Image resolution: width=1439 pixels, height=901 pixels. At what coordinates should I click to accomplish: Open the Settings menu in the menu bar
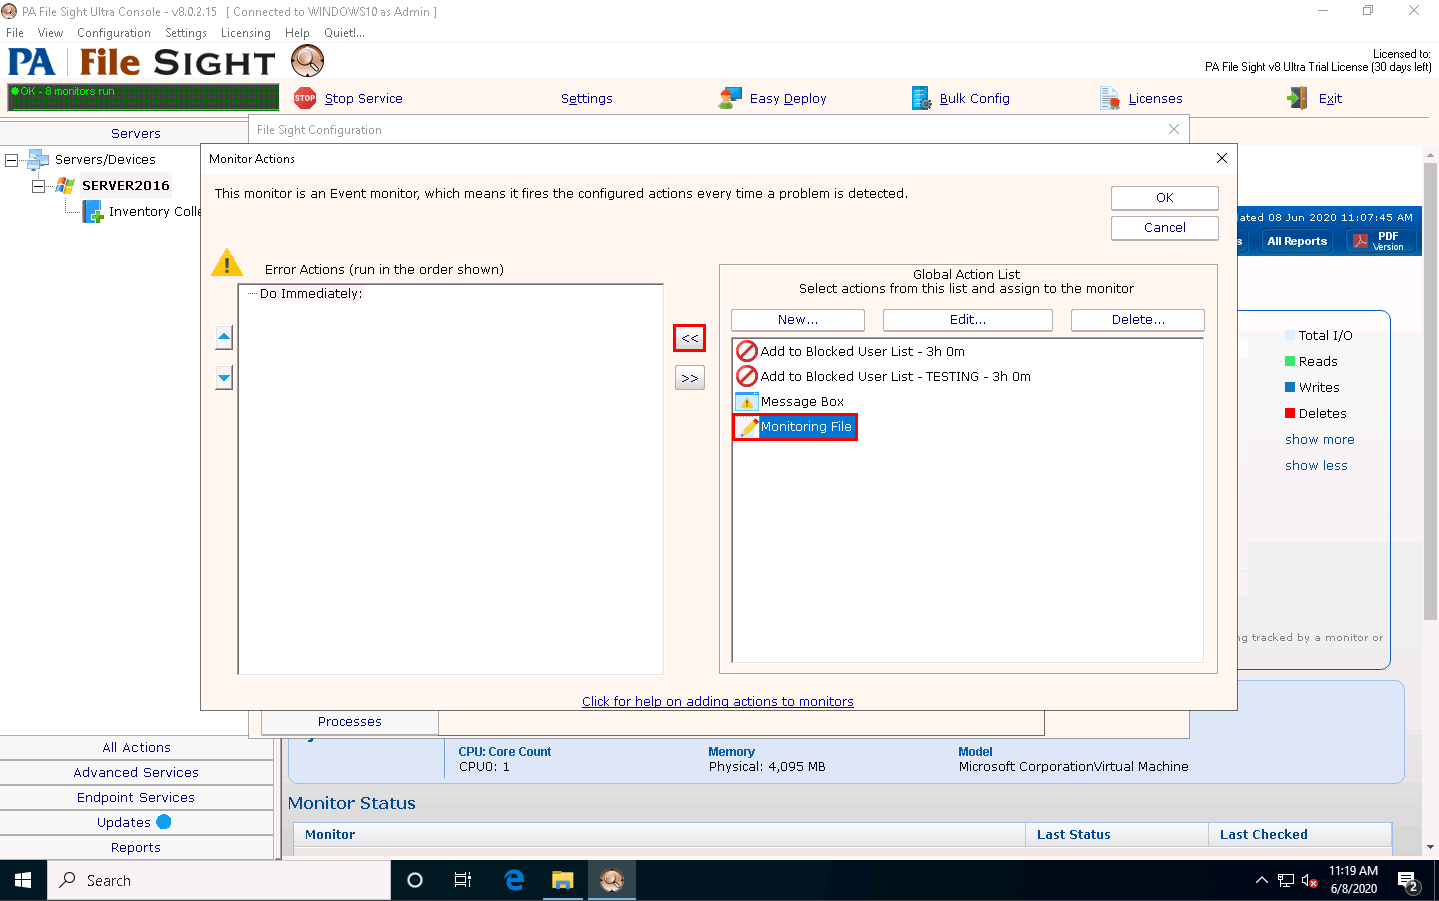(186, 33)
